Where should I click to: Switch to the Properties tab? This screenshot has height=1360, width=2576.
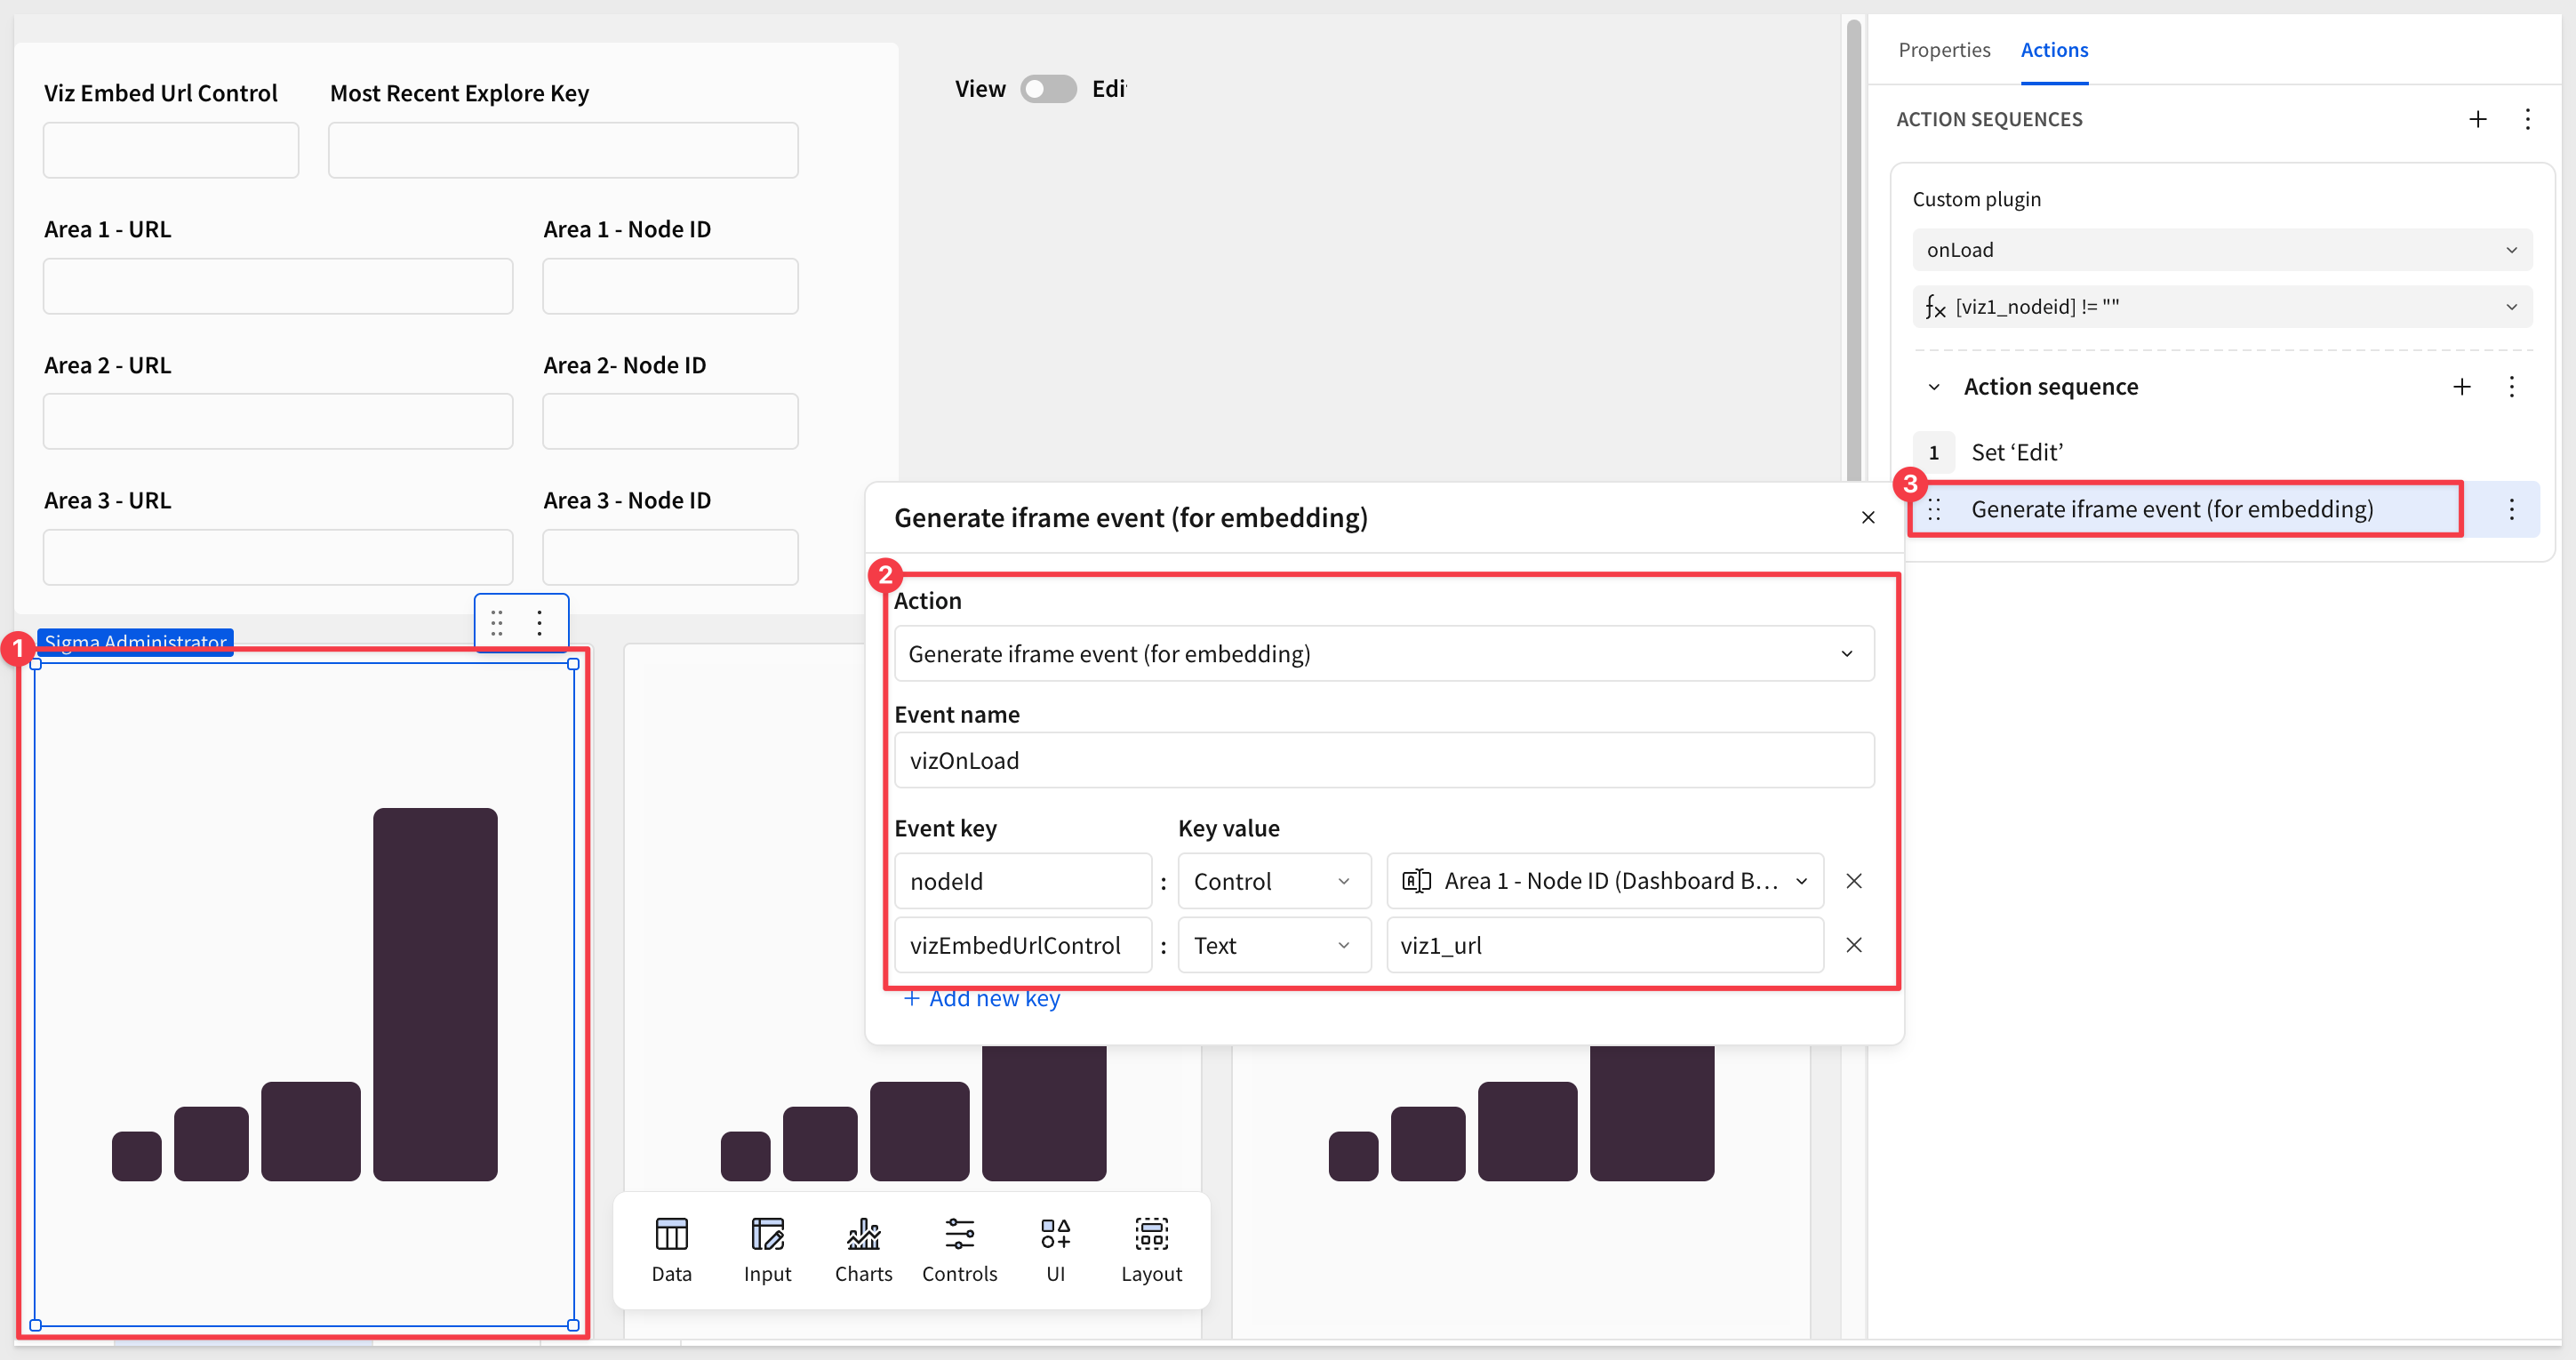1943,50
